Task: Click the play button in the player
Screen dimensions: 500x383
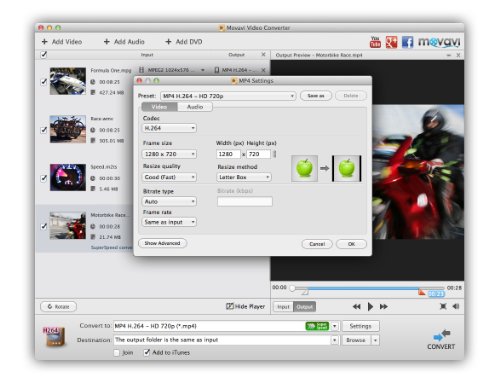Action: 370,306
